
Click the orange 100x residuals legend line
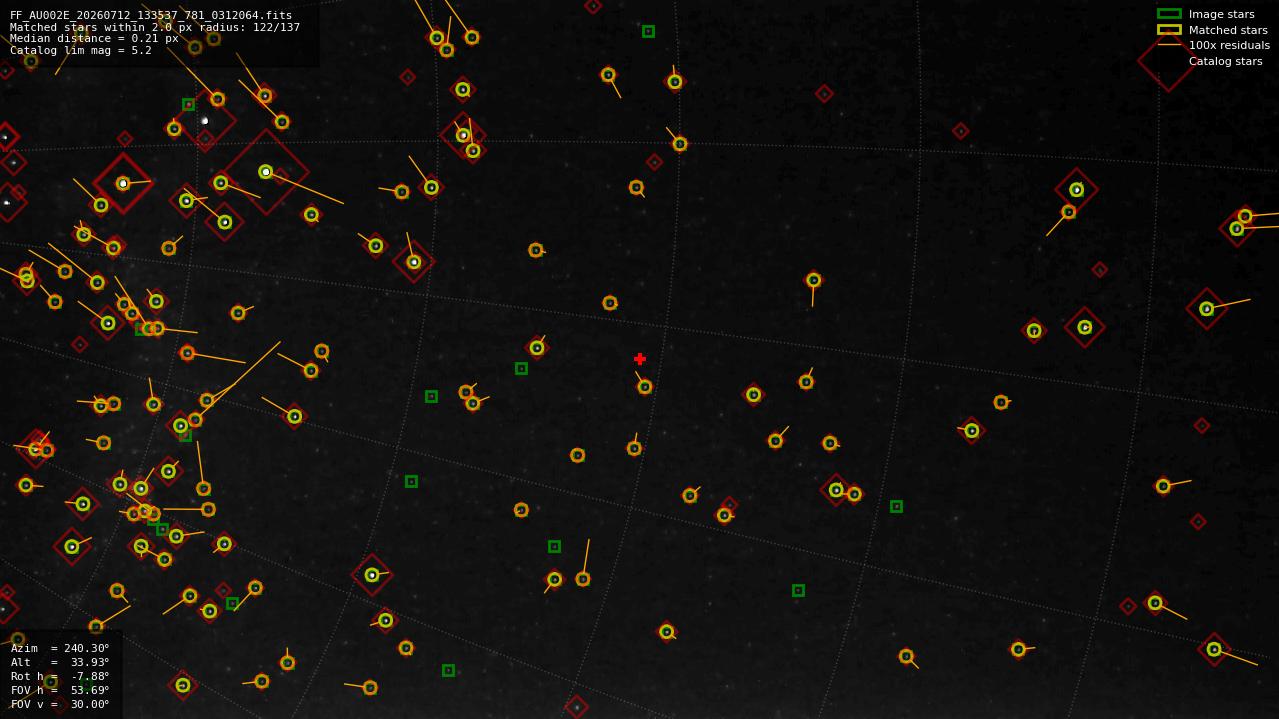coord(1169,45)
